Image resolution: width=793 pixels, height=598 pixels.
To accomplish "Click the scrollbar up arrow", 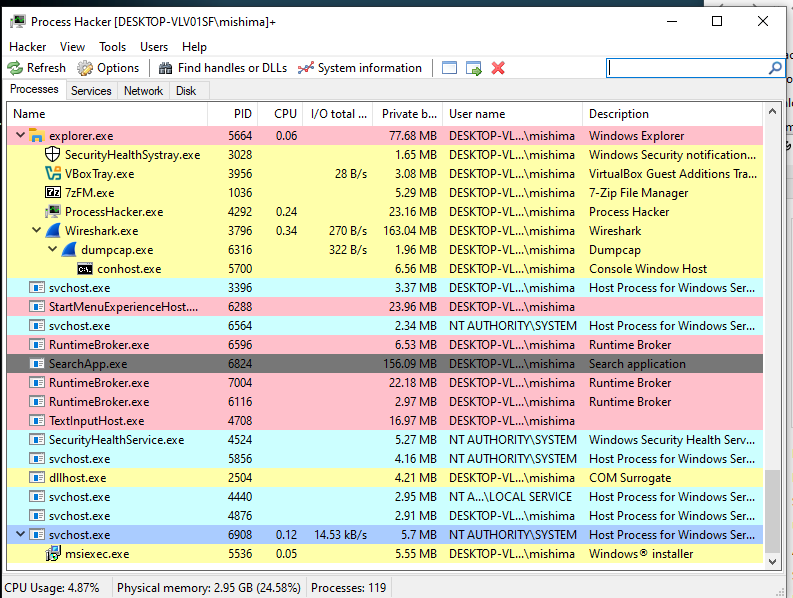I will [x=772, y=112].
